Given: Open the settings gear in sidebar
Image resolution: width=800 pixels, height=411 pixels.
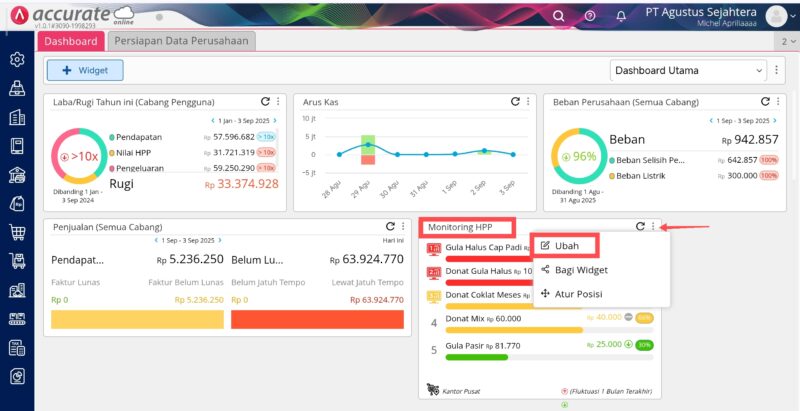Looking at the screenshot, I should (x=17, y=59).
